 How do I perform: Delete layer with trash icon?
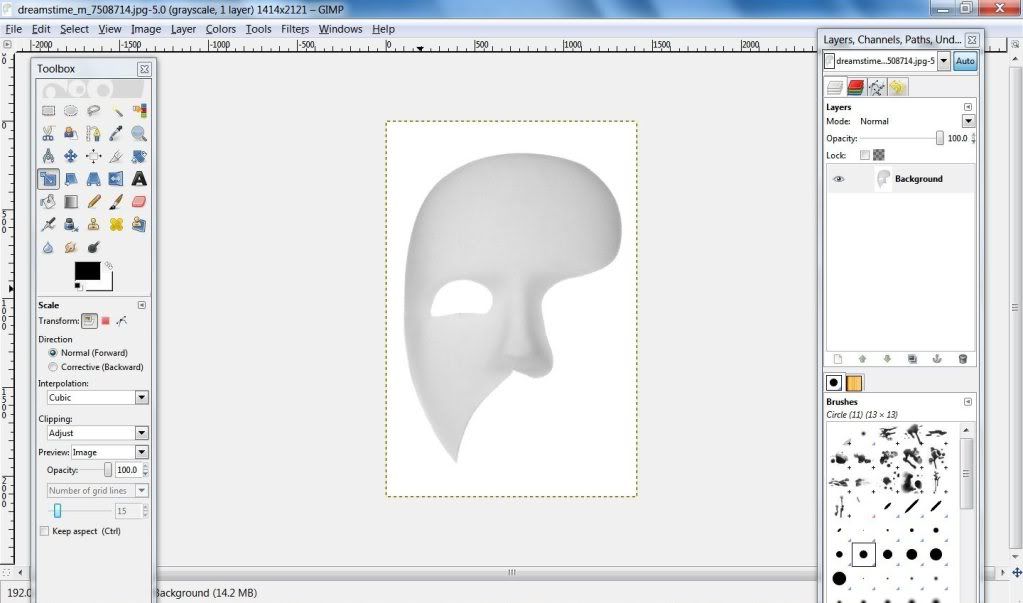click(962, 359)
